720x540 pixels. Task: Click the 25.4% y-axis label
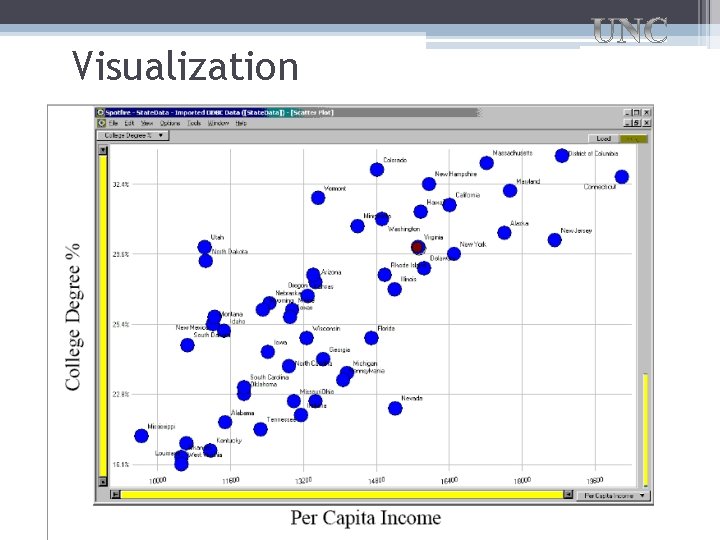(x=121, y=324)
